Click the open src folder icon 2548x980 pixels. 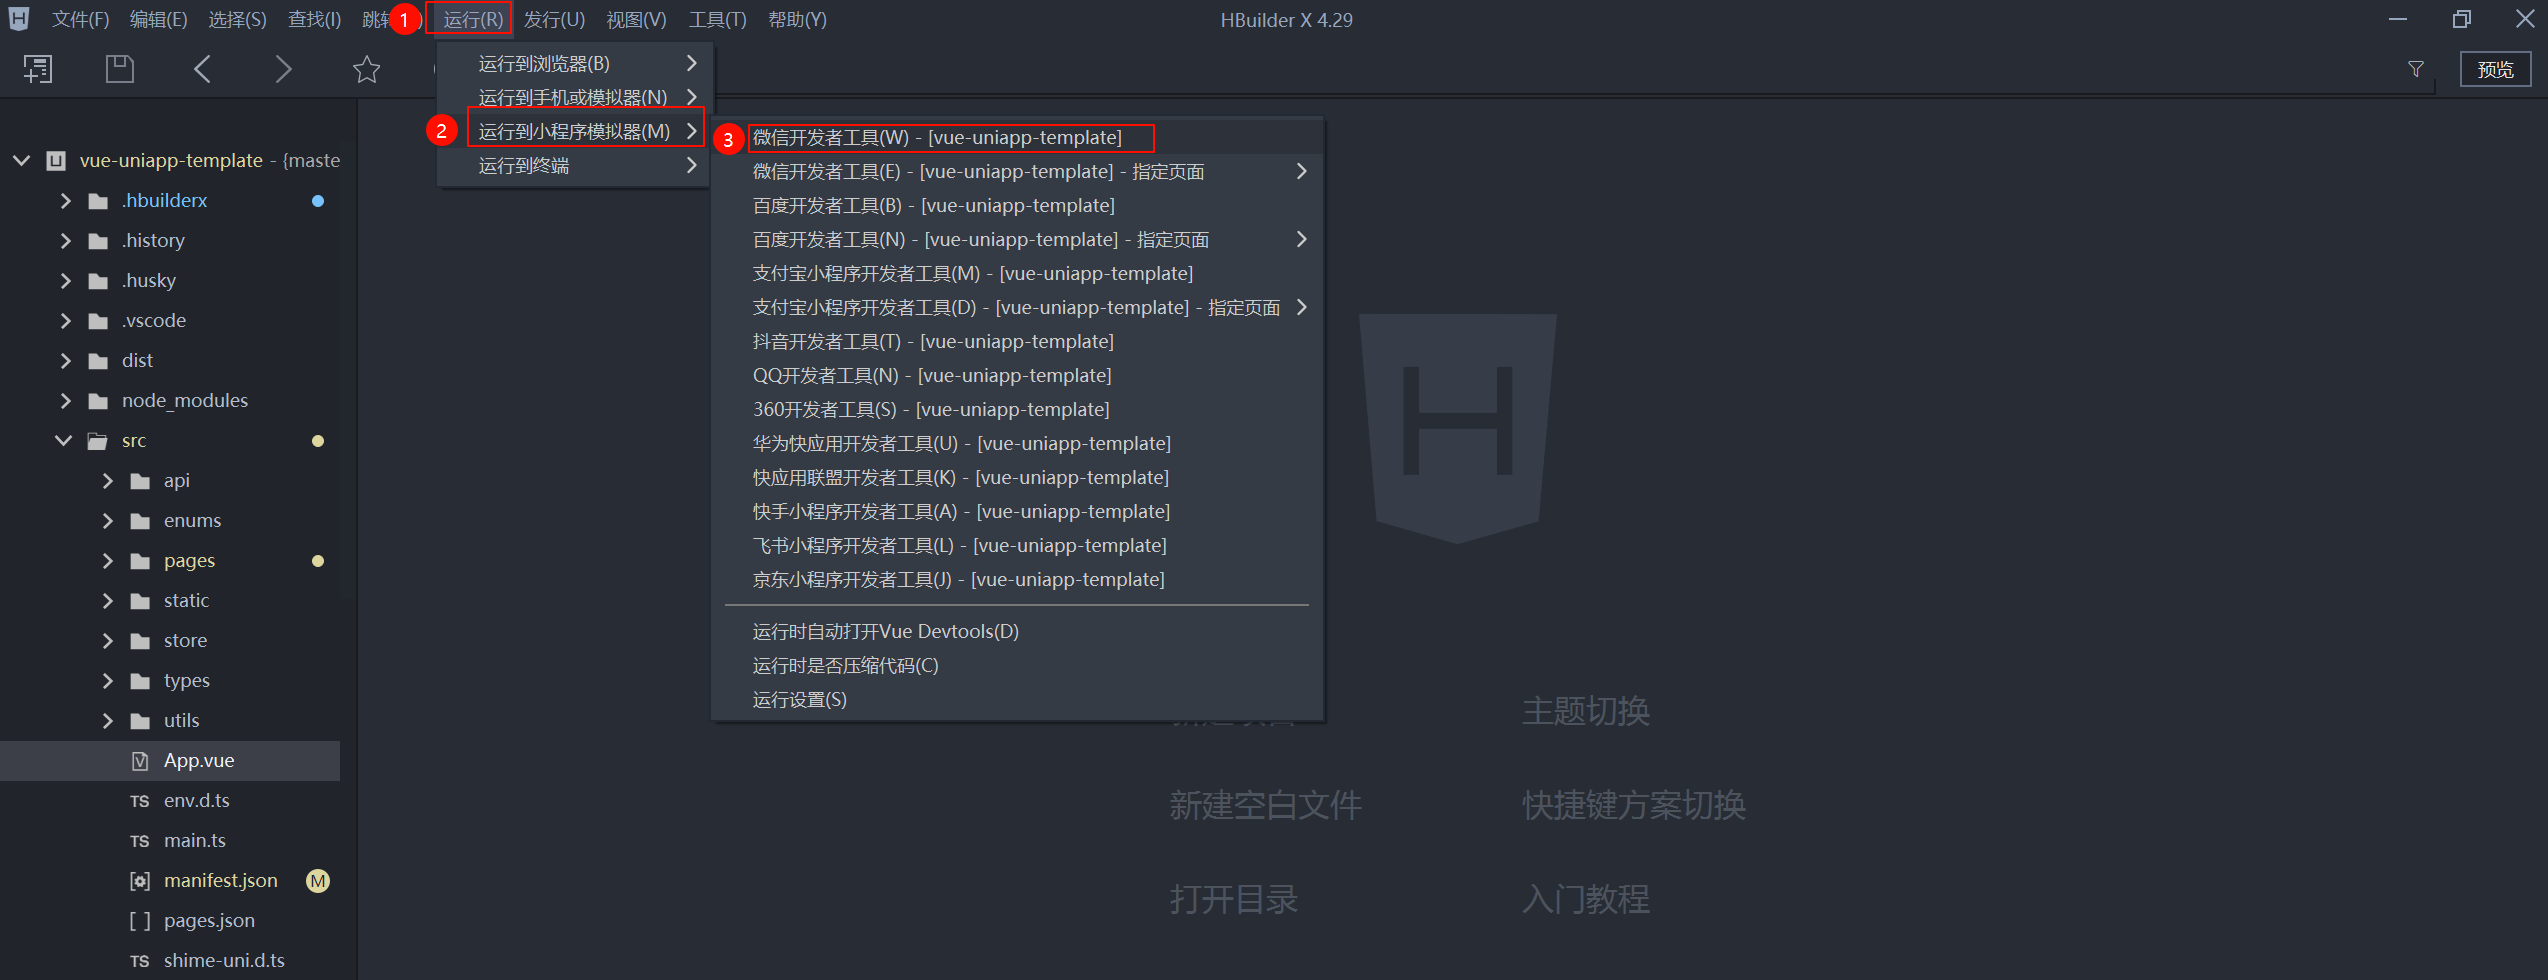click(98, 441)
